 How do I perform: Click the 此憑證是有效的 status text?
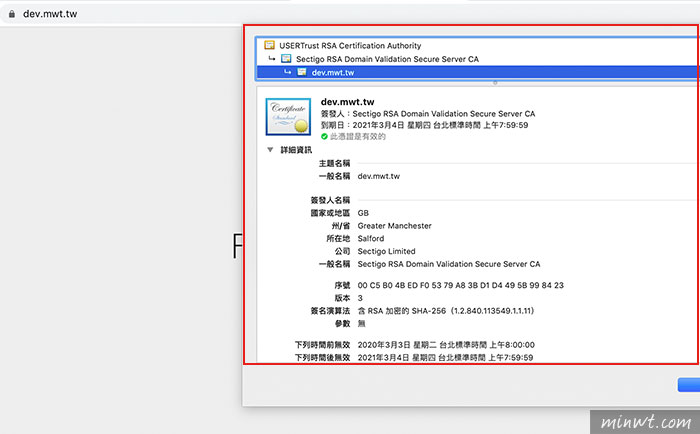pyautogui.click(x=358, y=137)
